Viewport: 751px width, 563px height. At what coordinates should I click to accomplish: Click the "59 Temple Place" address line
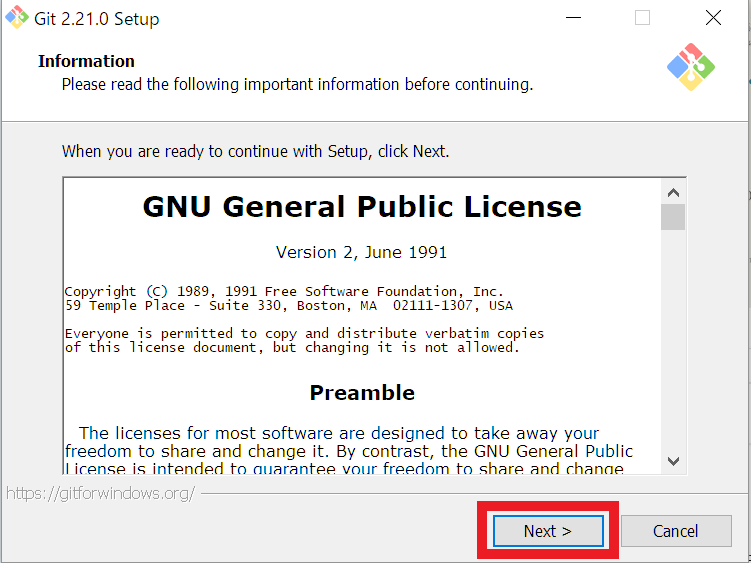point(289,306)
